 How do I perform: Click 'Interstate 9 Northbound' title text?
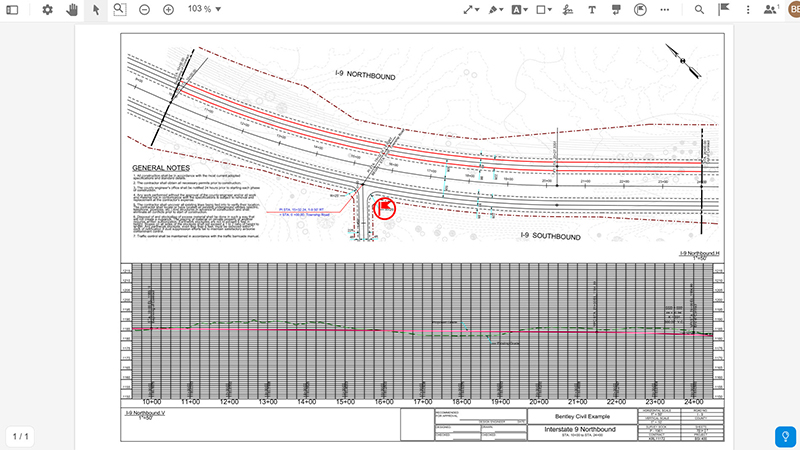[580, 429]
